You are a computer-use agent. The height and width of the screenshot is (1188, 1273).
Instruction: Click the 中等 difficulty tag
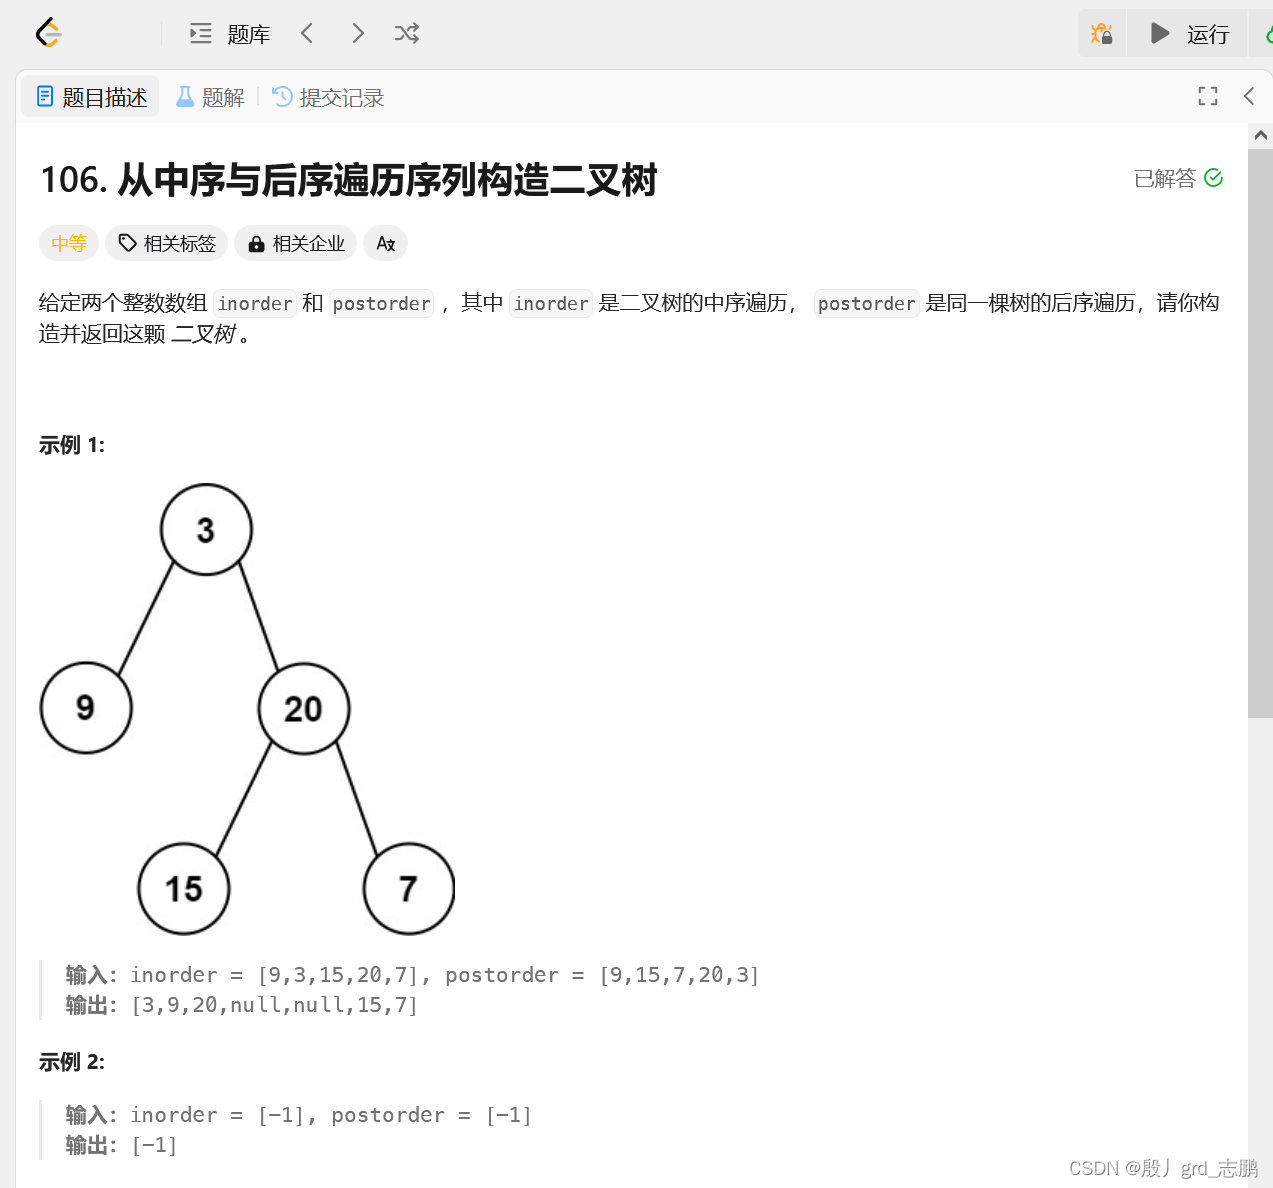tap(69, 243)
